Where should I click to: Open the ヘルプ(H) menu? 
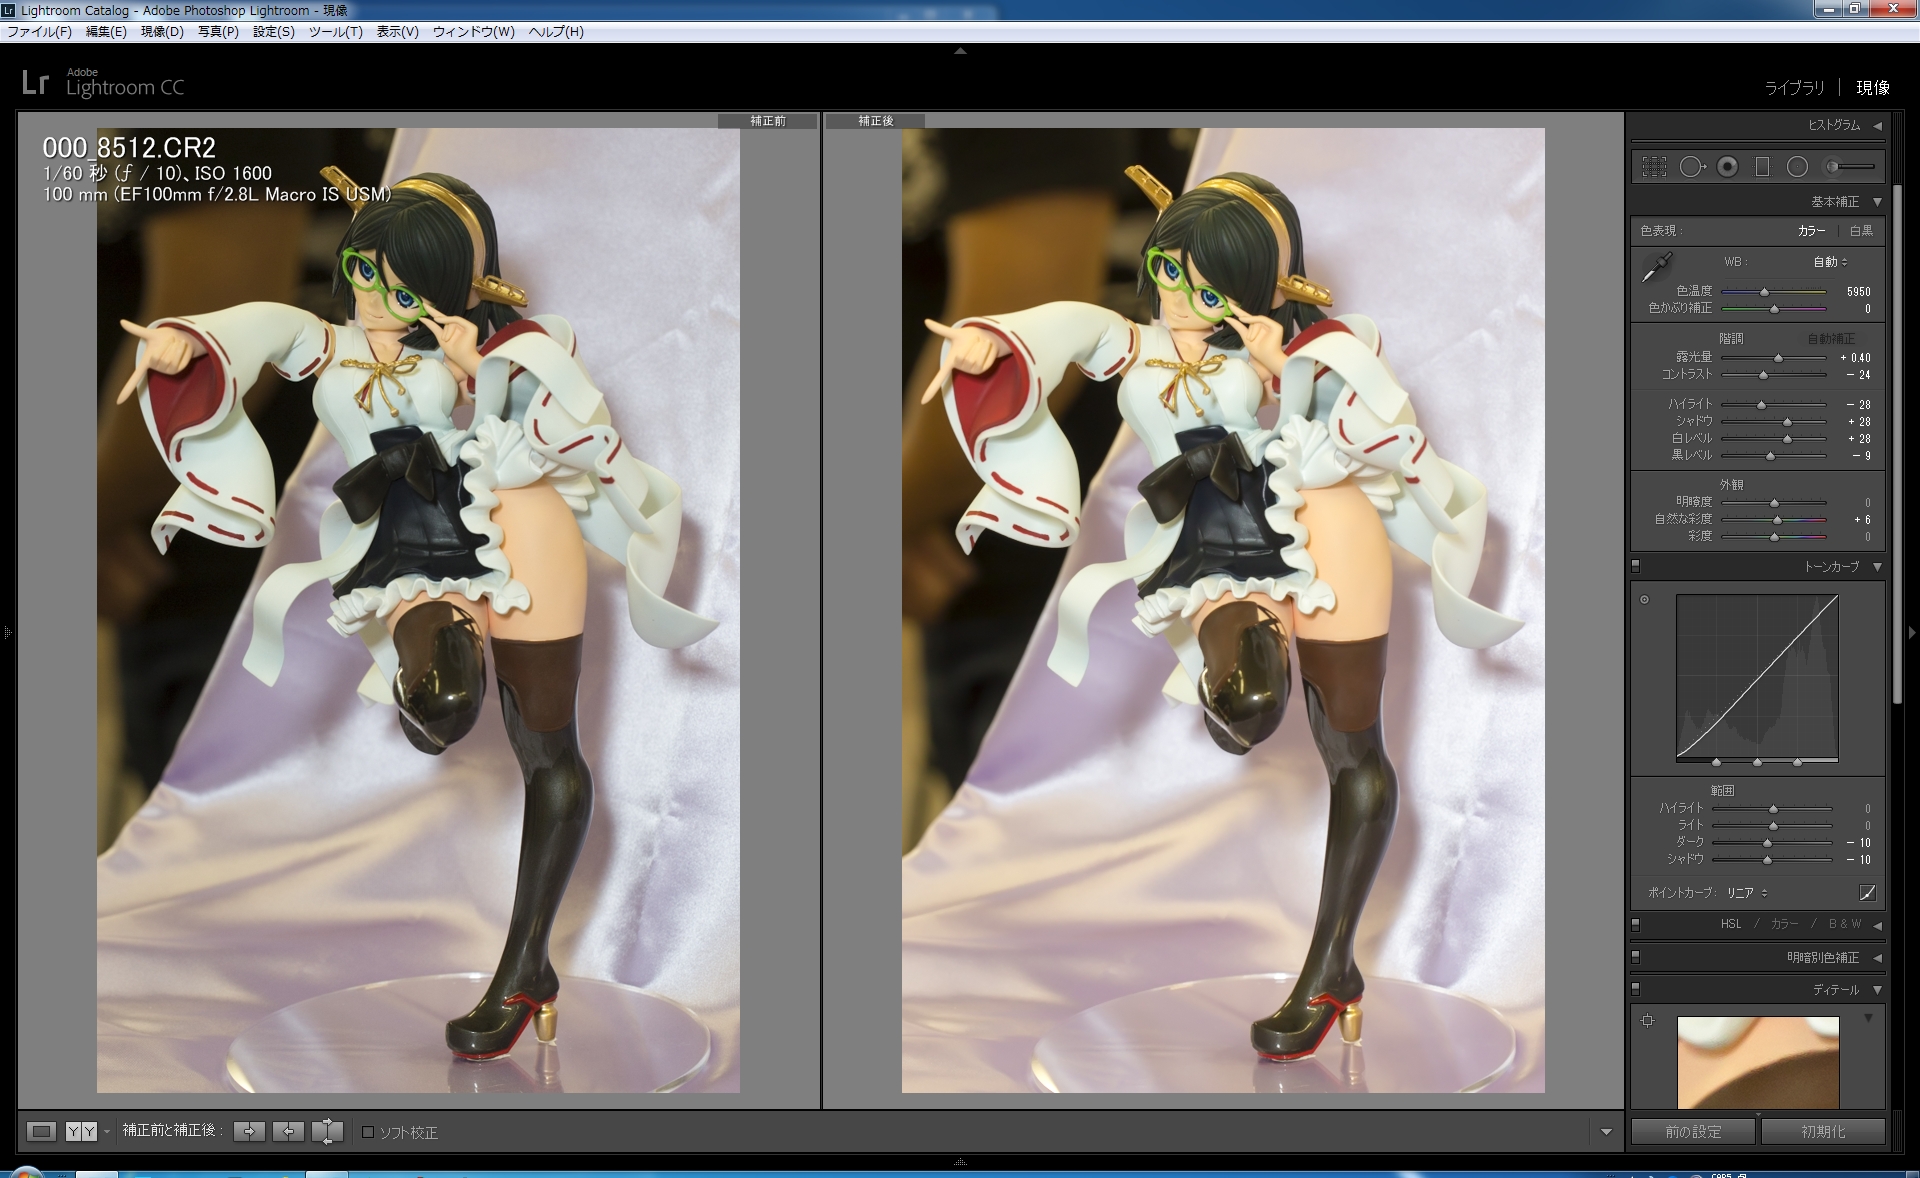pyautogui.click(x=556, y=32)
